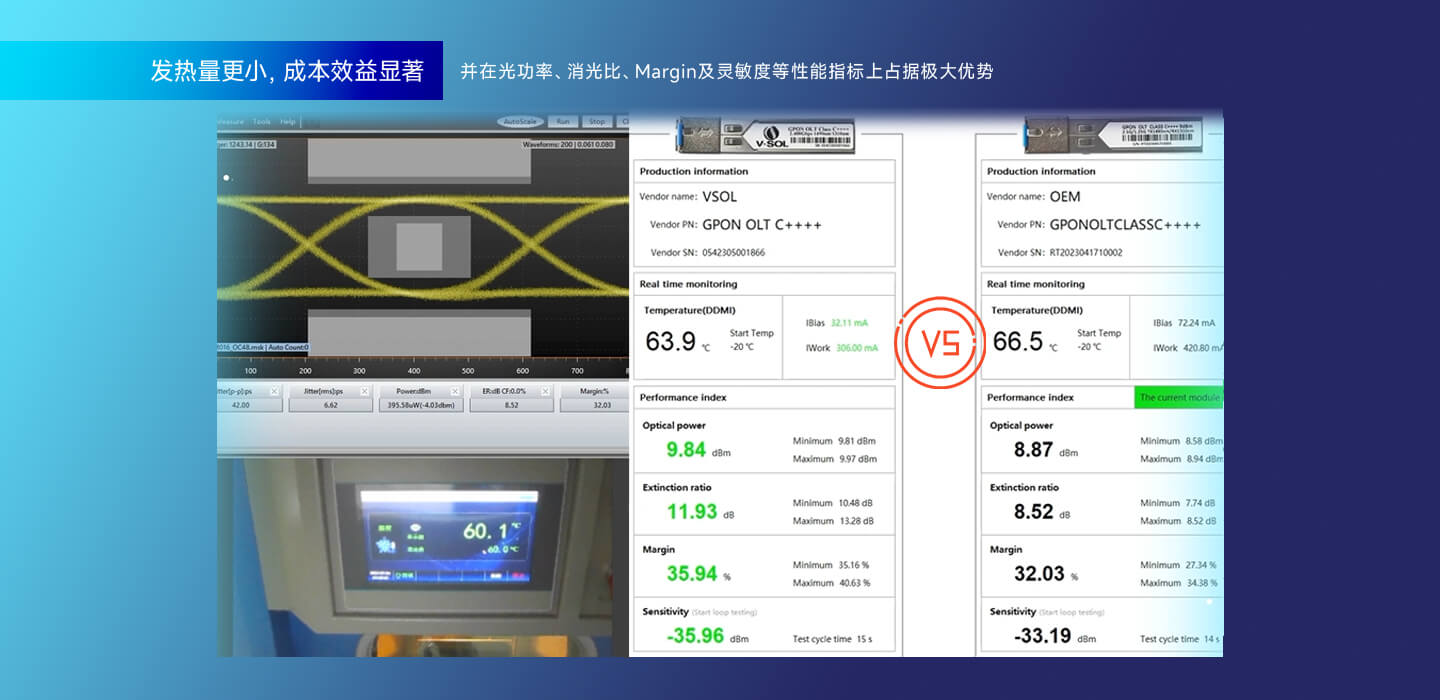Image resolution: width=1440 pixels, height=700 pixels.
Task: Click the 11.93 dB extinction ratio
Action: [692, 512]
